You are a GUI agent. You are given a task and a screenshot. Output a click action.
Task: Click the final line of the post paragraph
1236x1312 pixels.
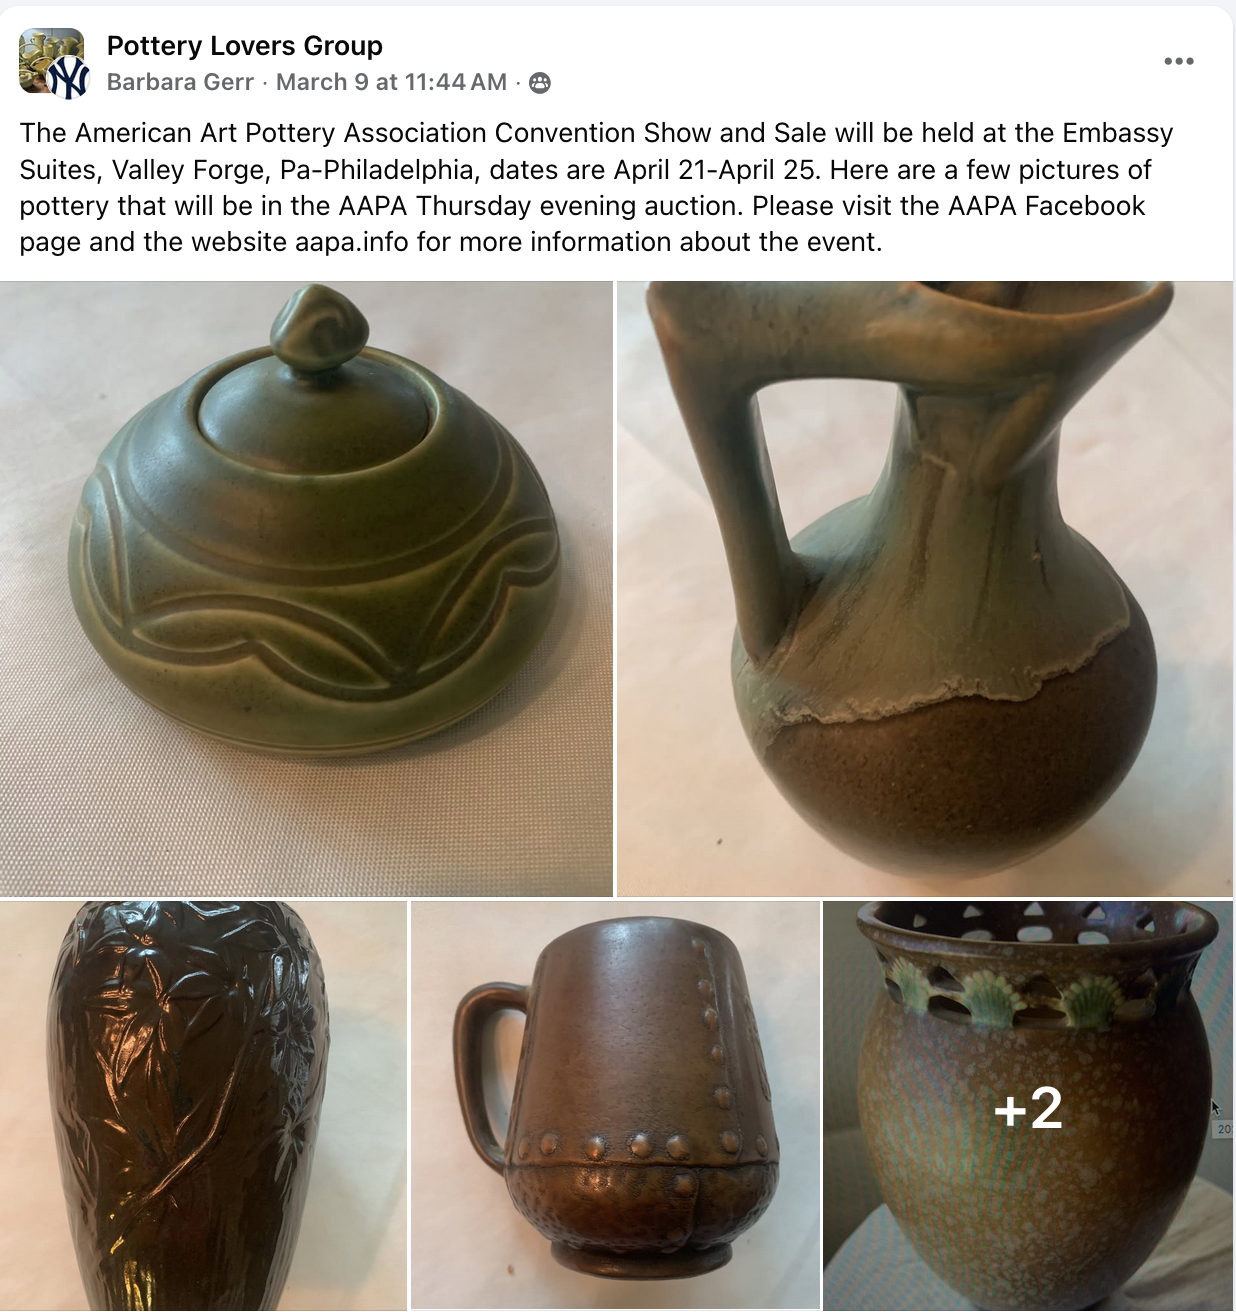tap(451, 242)
